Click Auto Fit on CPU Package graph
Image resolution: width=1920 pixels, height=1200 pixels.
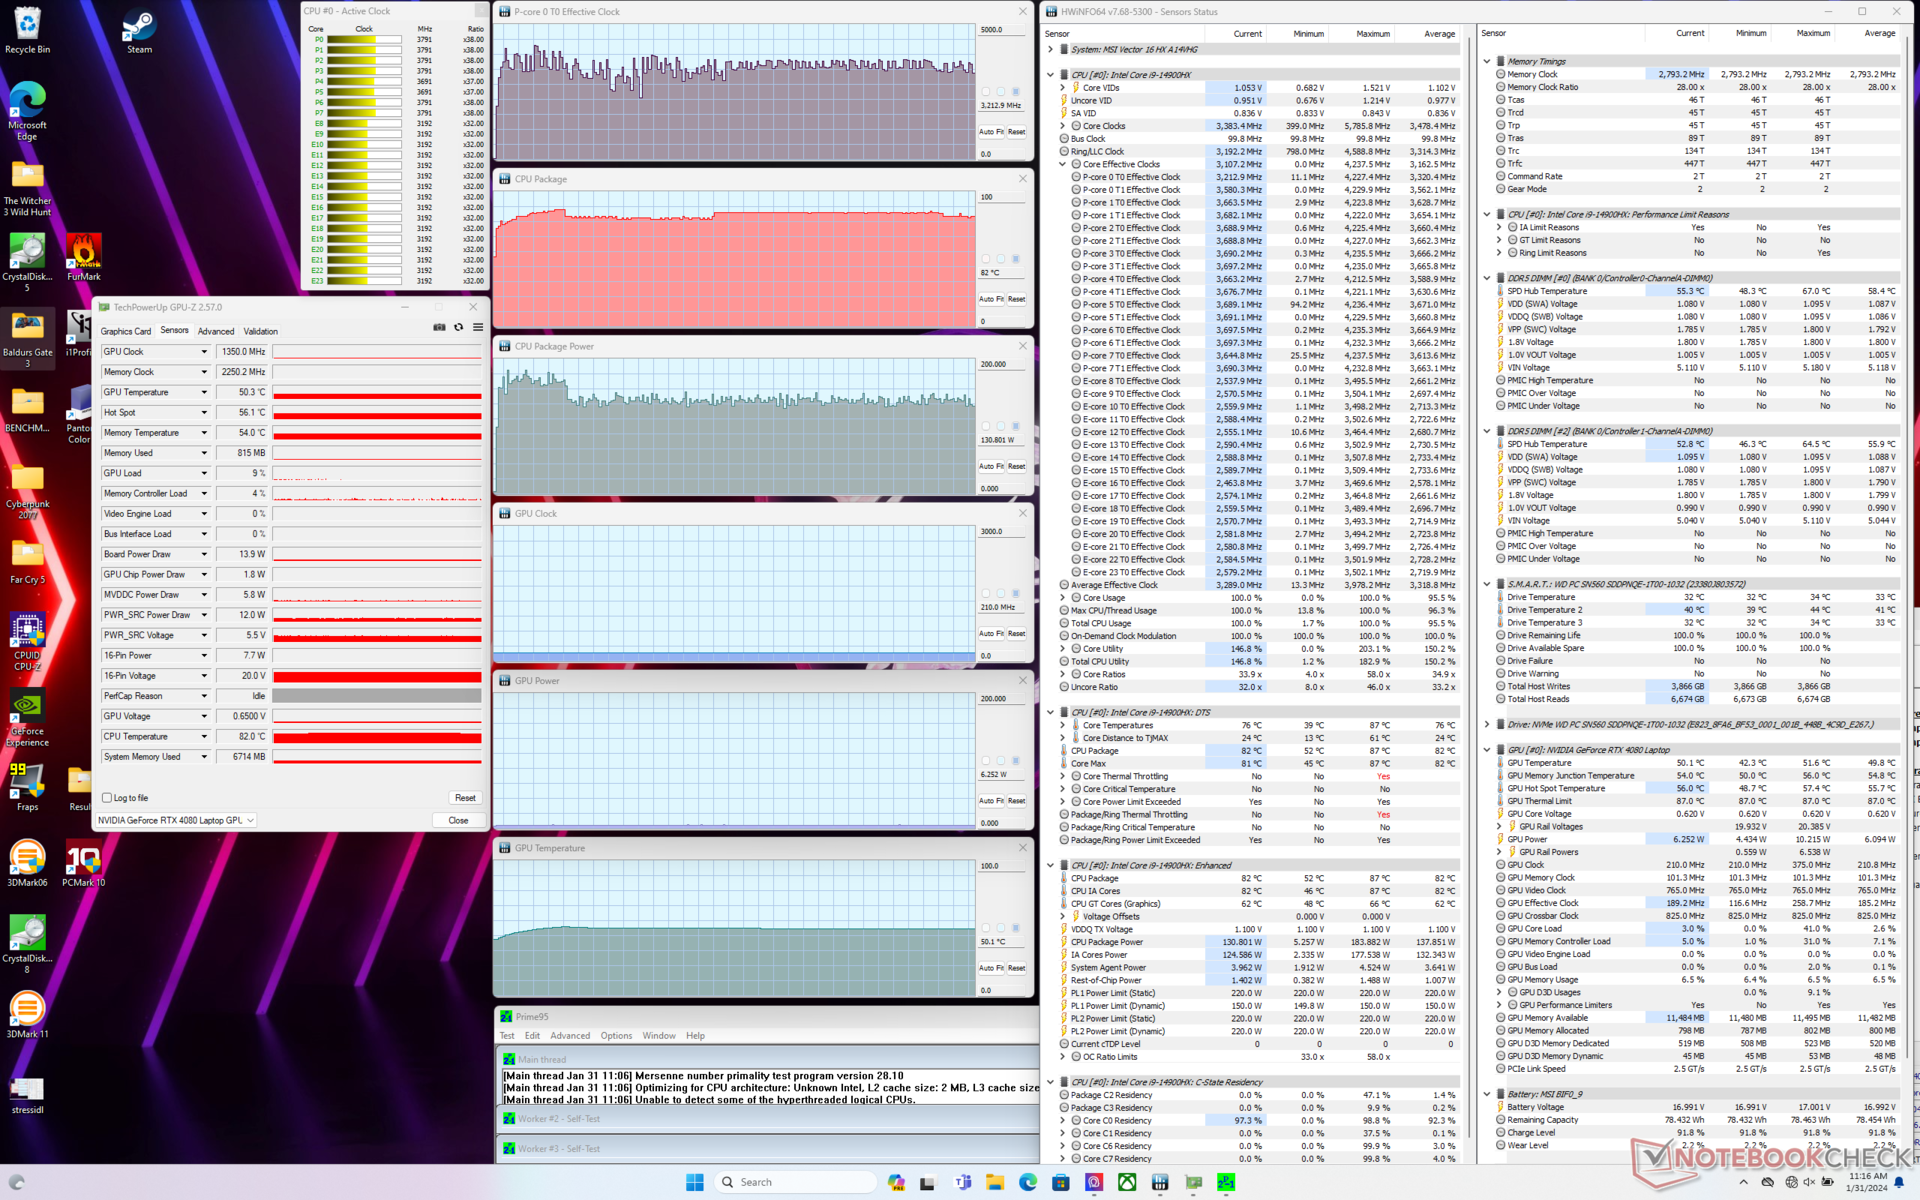tap(989, 299)
